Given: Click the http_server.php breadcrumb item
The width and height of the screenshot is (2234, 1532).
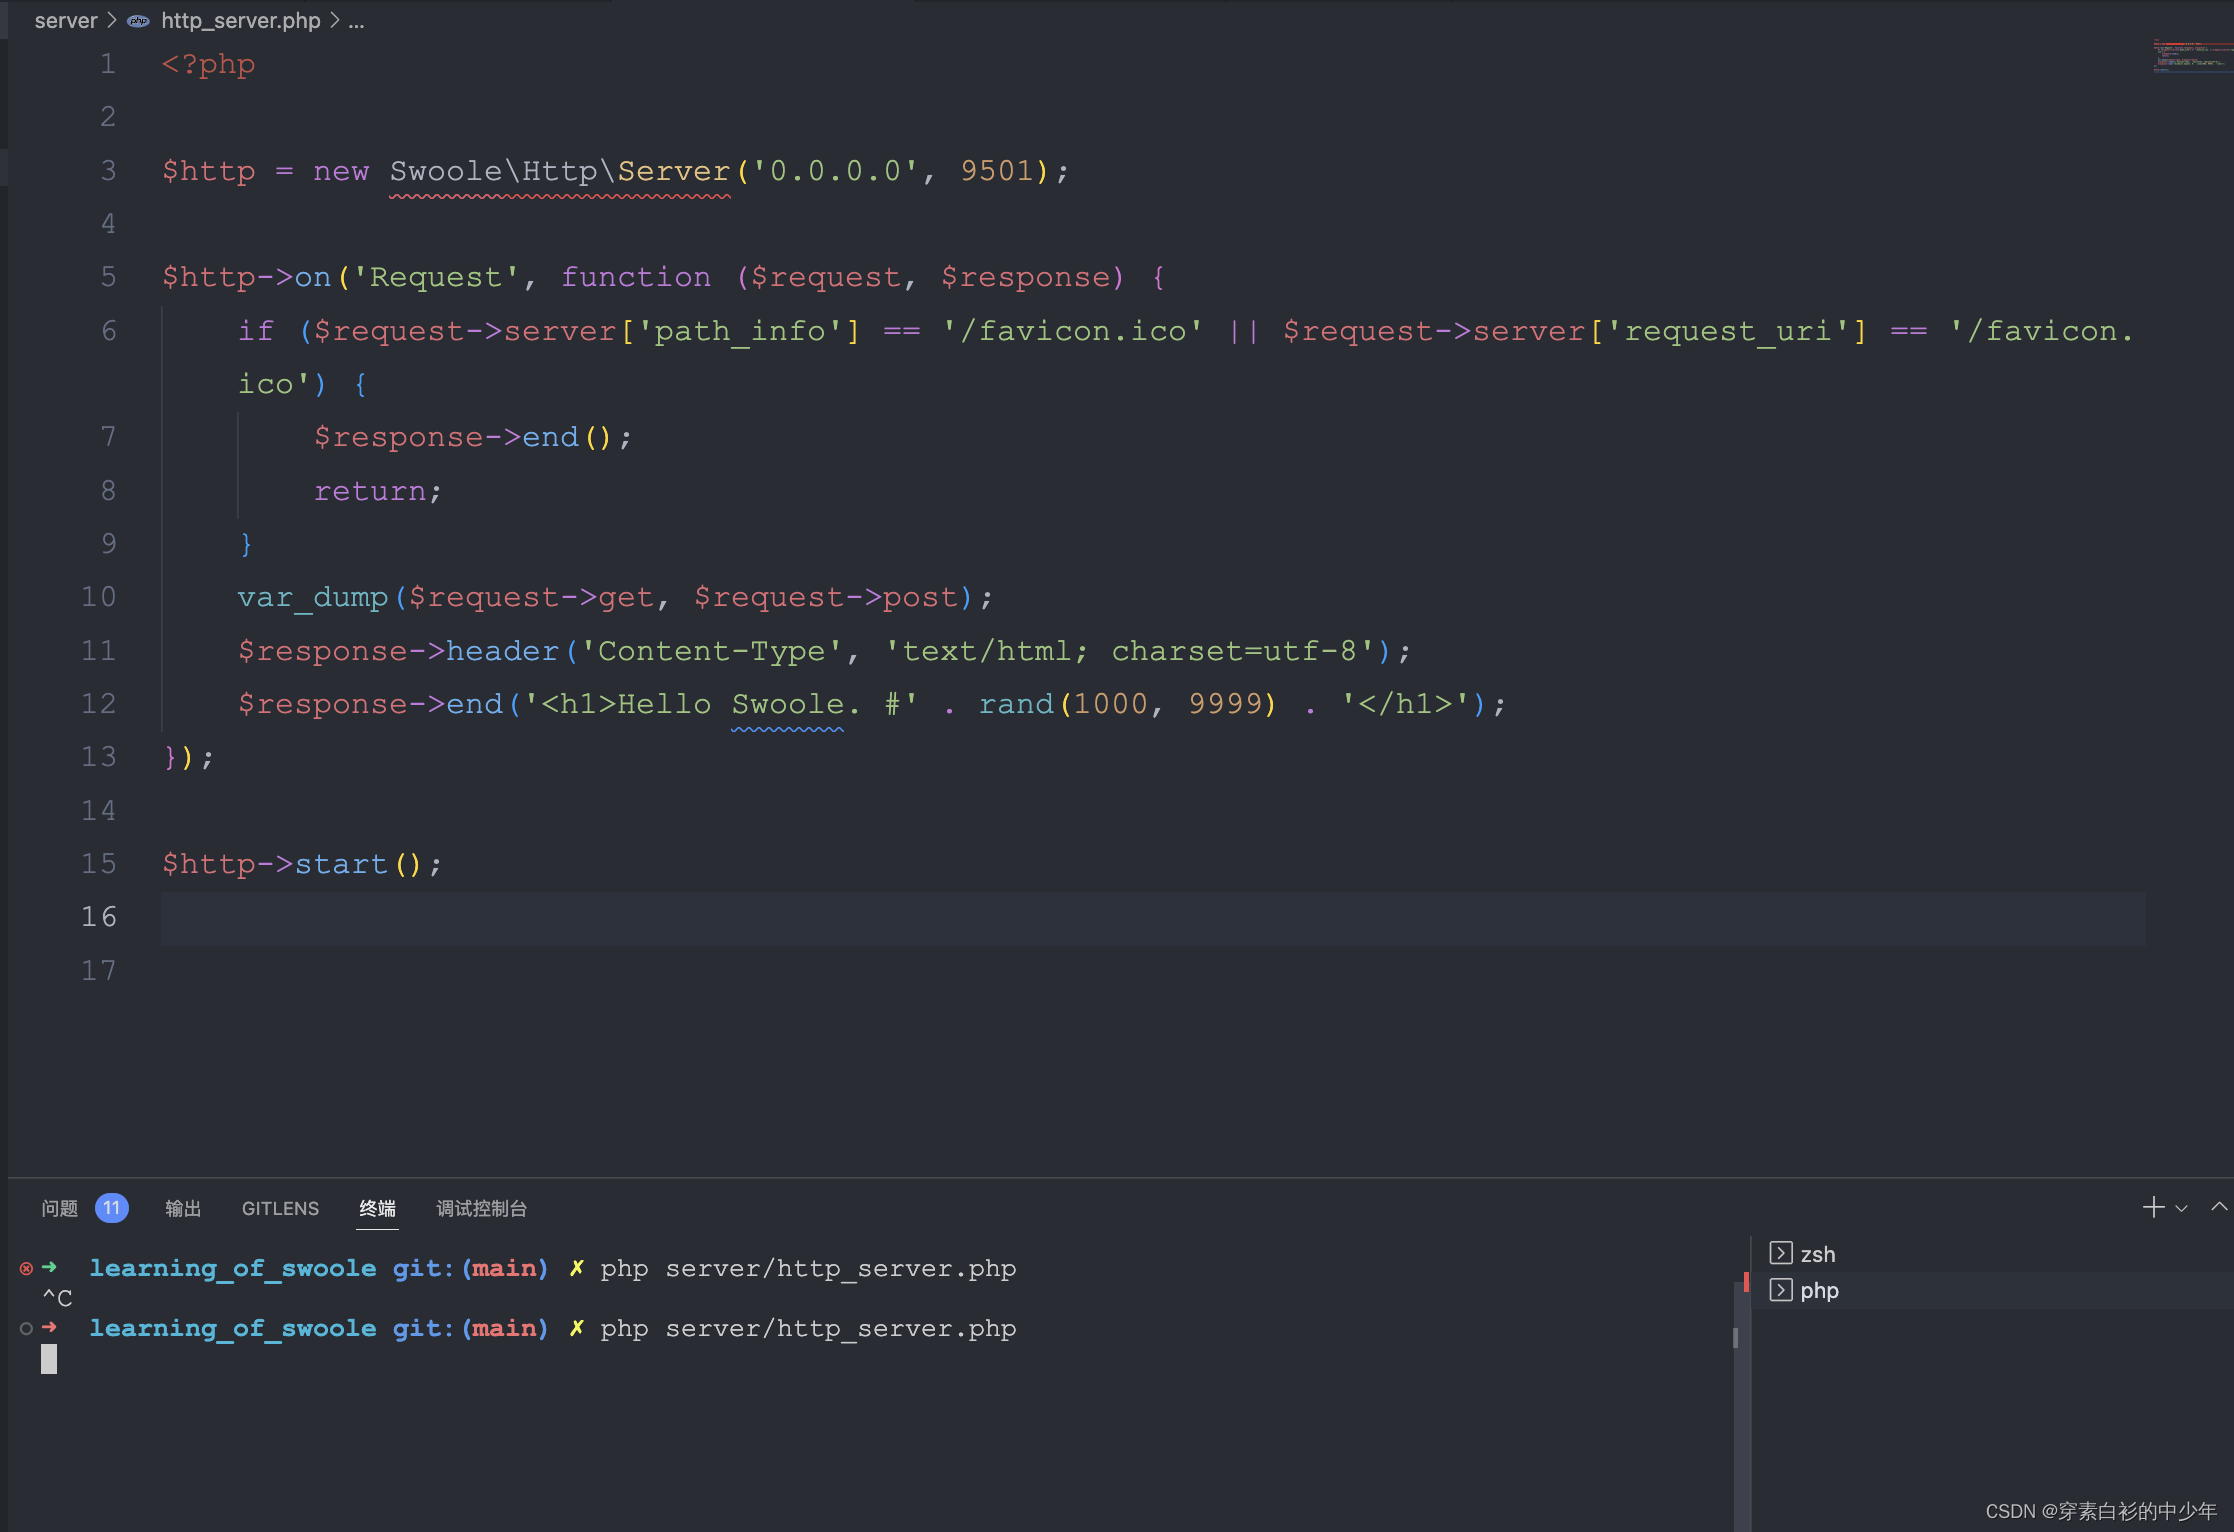Looking at the screenshot, I should (240, 21).
